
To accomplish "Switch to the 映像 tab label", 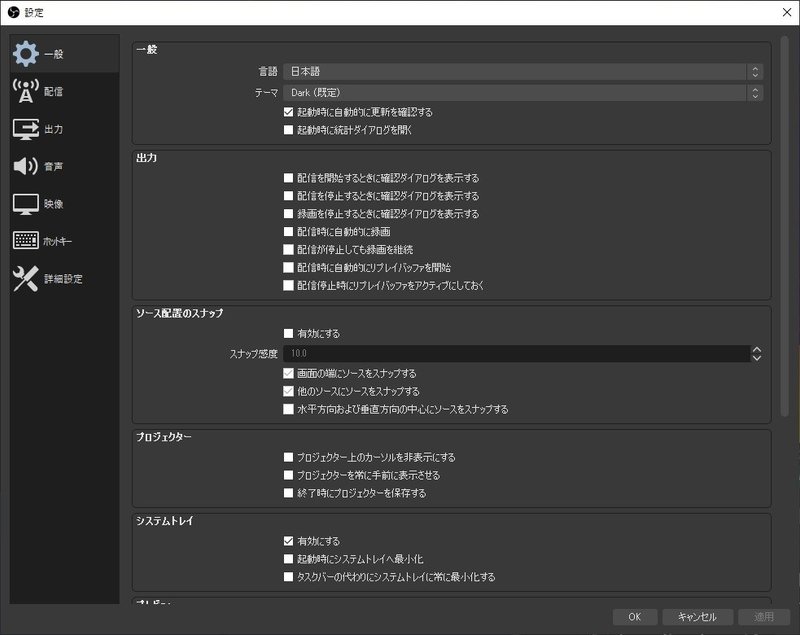I will [x=54, y=204].
